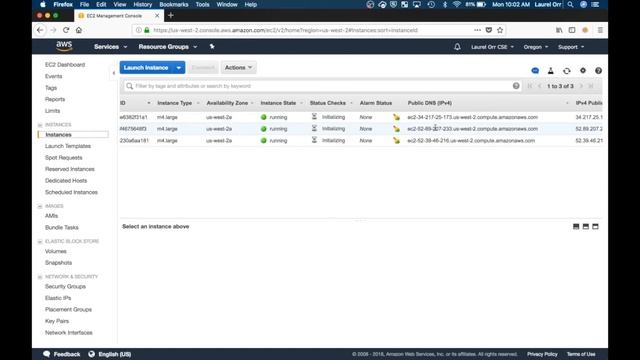
Task: Maximize the details pane layout icon
Action: click(596, 227)
